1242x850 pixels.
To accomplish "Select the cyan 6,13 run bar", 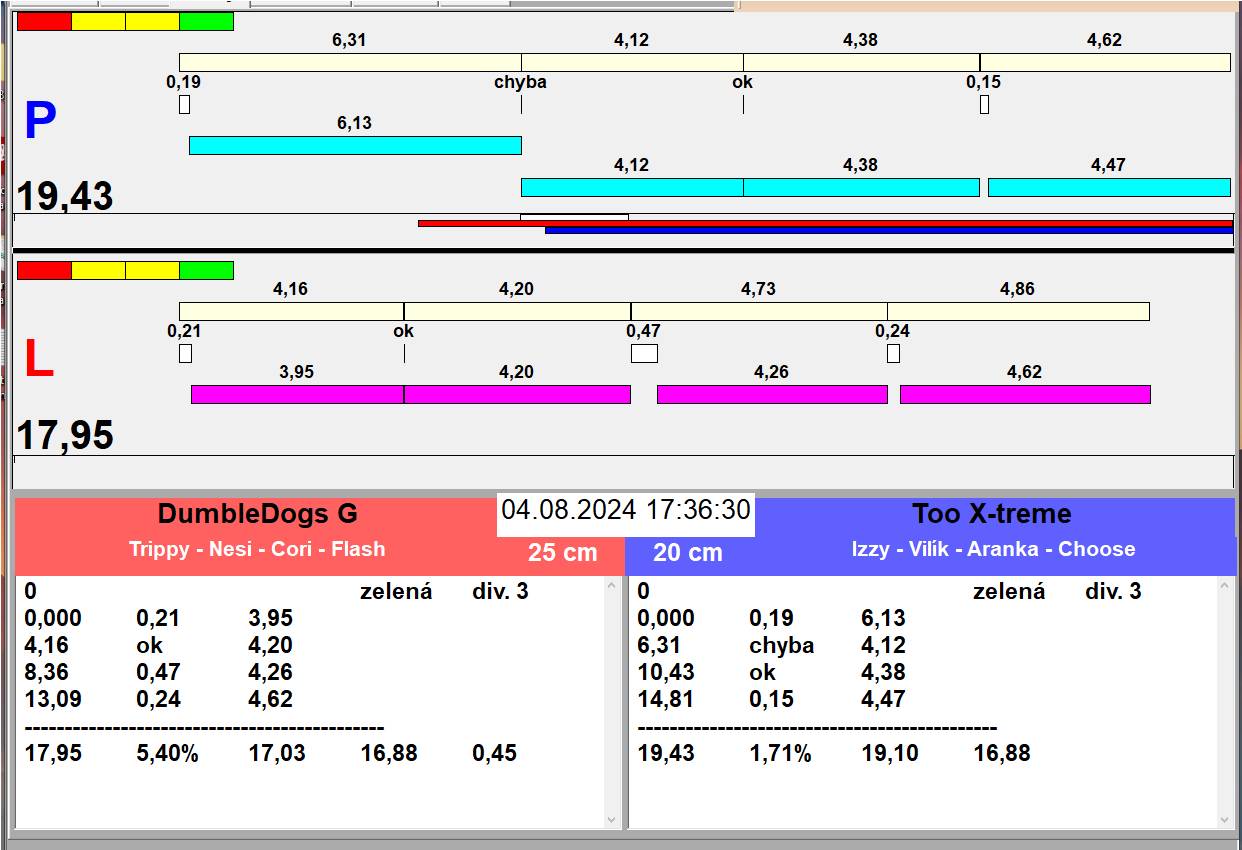I will (355, 145).
